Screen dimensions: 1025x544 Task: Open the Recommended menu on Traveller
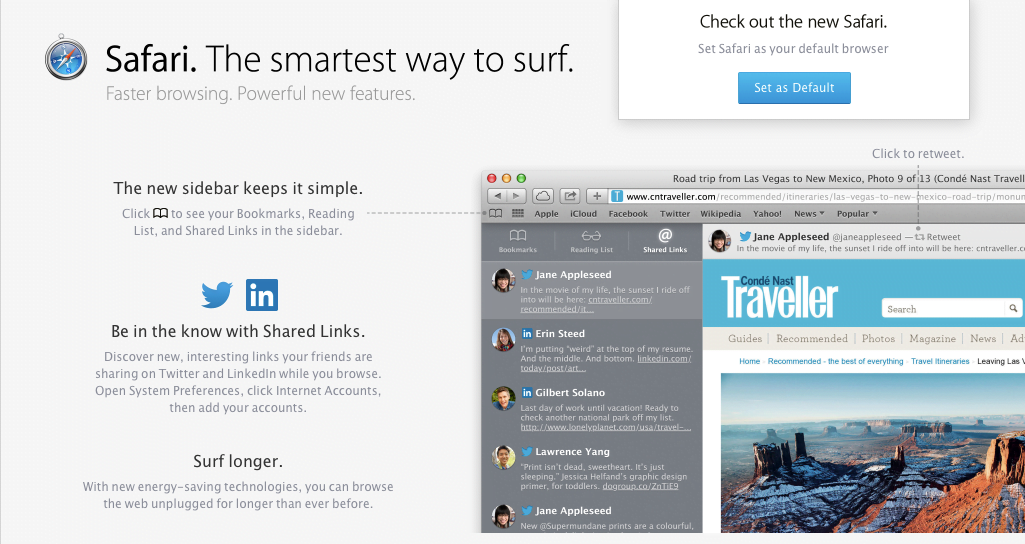click(x=812, y=338)
